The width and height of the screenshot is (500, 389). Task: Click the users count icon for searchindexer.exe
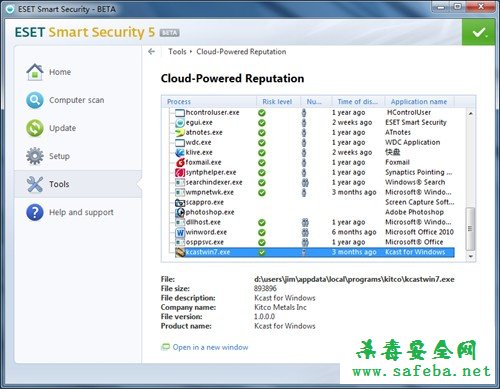coord(305,182)
